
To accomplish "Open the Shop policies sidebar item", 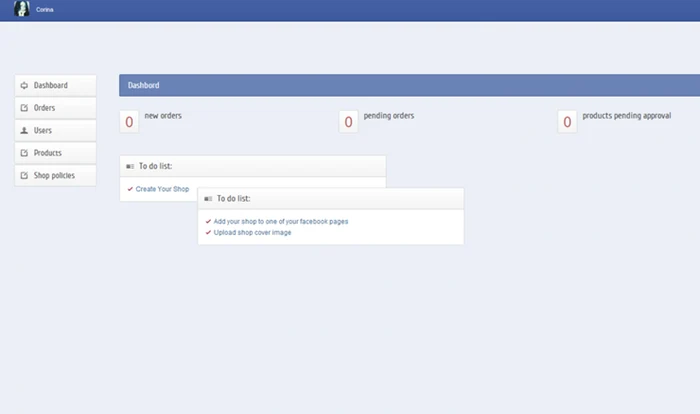I will (x=55, y=176).
